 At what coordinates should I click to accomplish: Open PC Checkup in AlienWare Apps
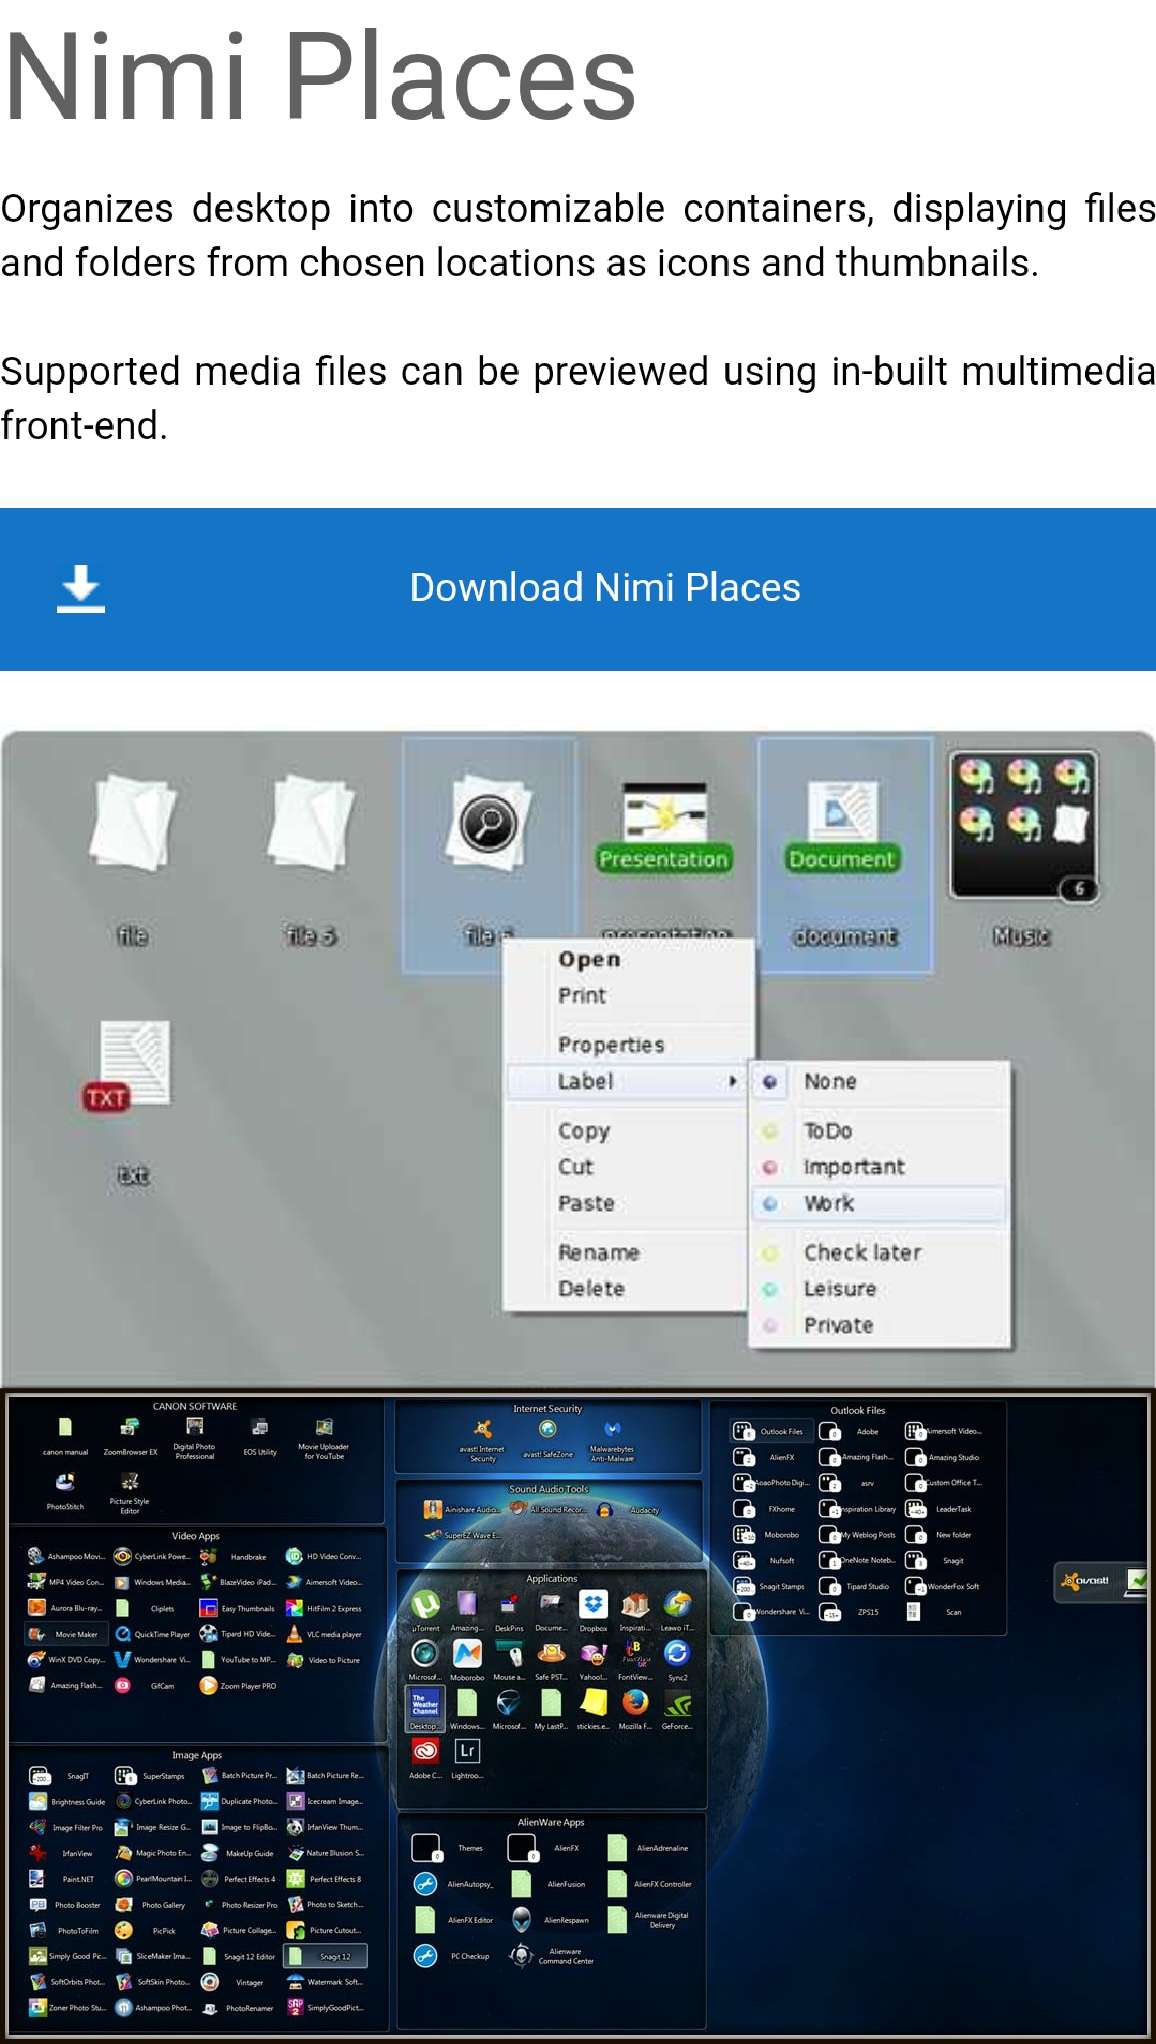click(453, 1955)
